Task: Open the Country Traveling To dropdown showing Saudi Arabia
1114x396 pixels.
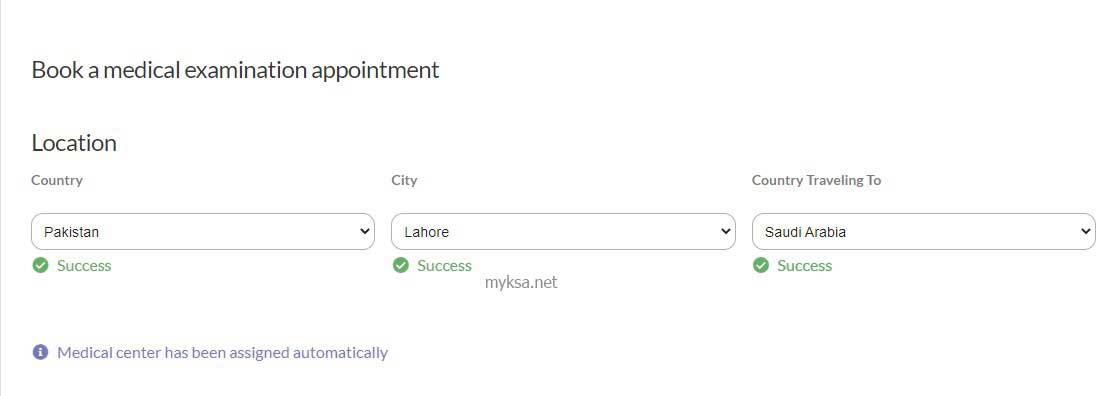Action: pyautogui.click(x=924, y=232)
